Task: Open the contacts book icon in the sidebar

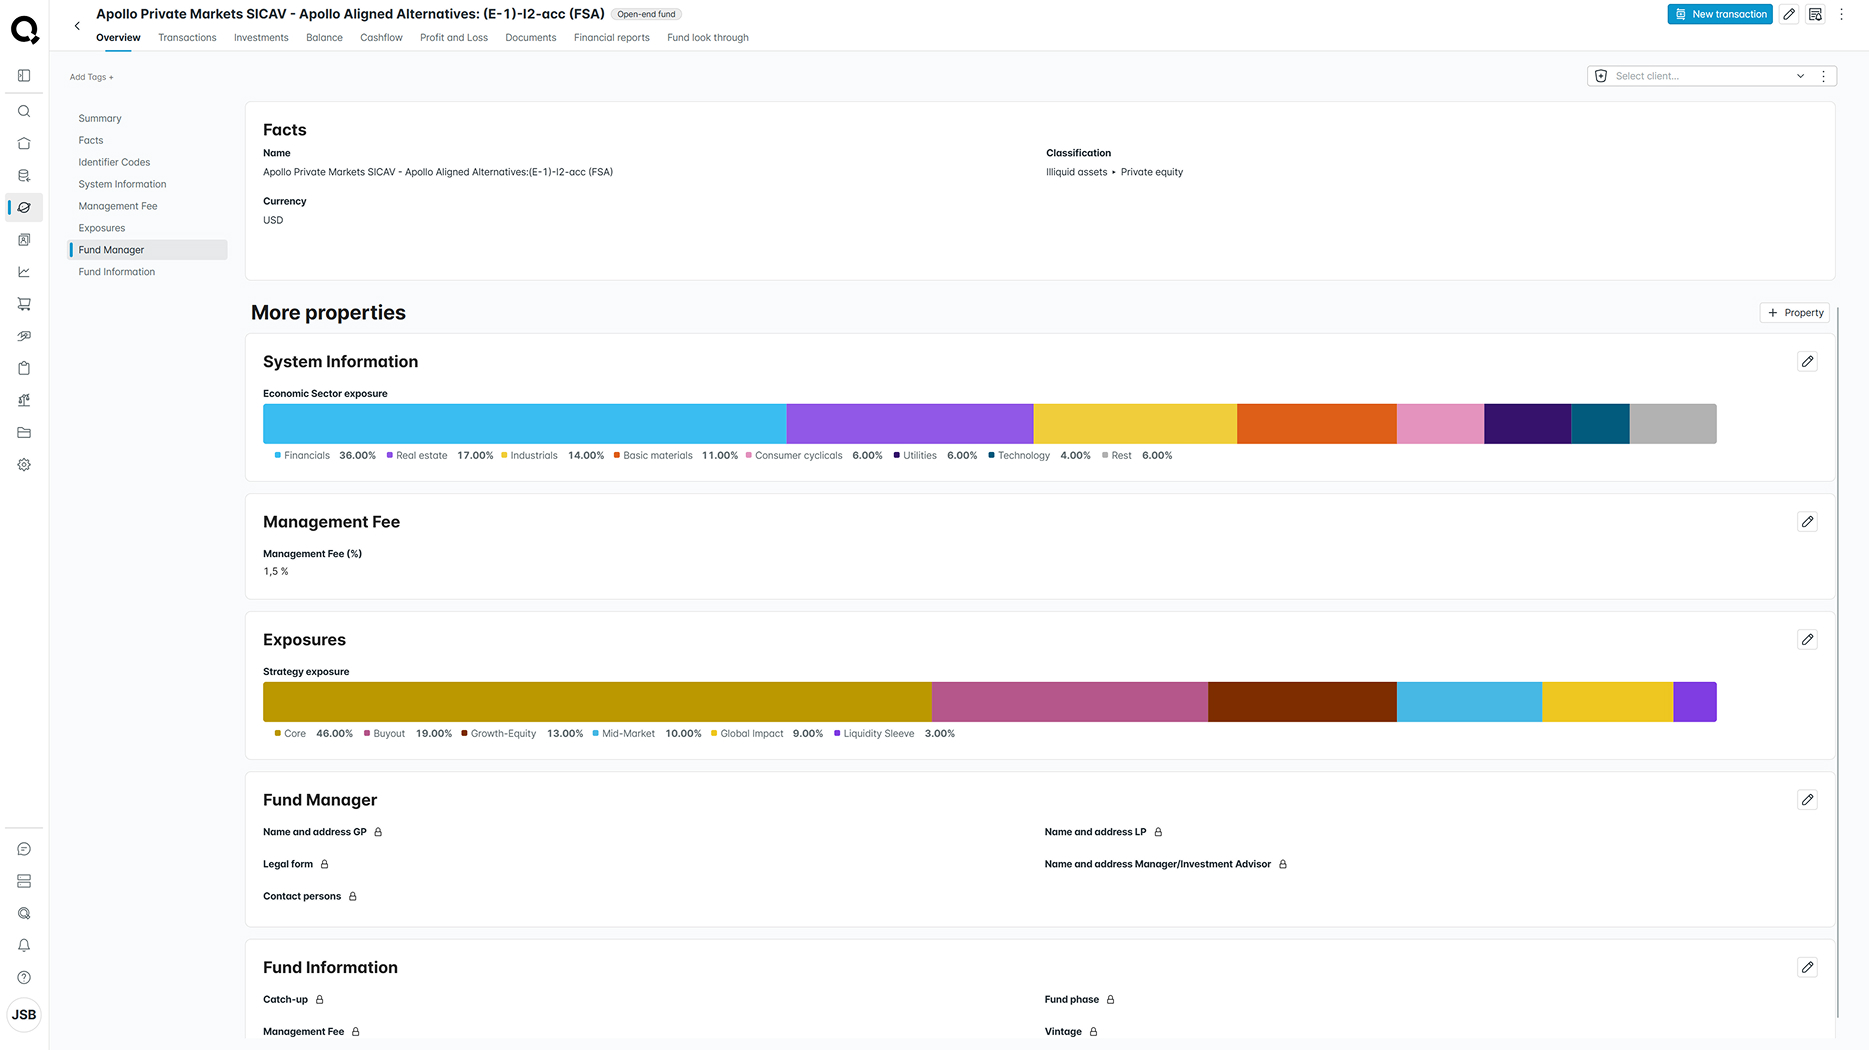Action: click(24, 240)
